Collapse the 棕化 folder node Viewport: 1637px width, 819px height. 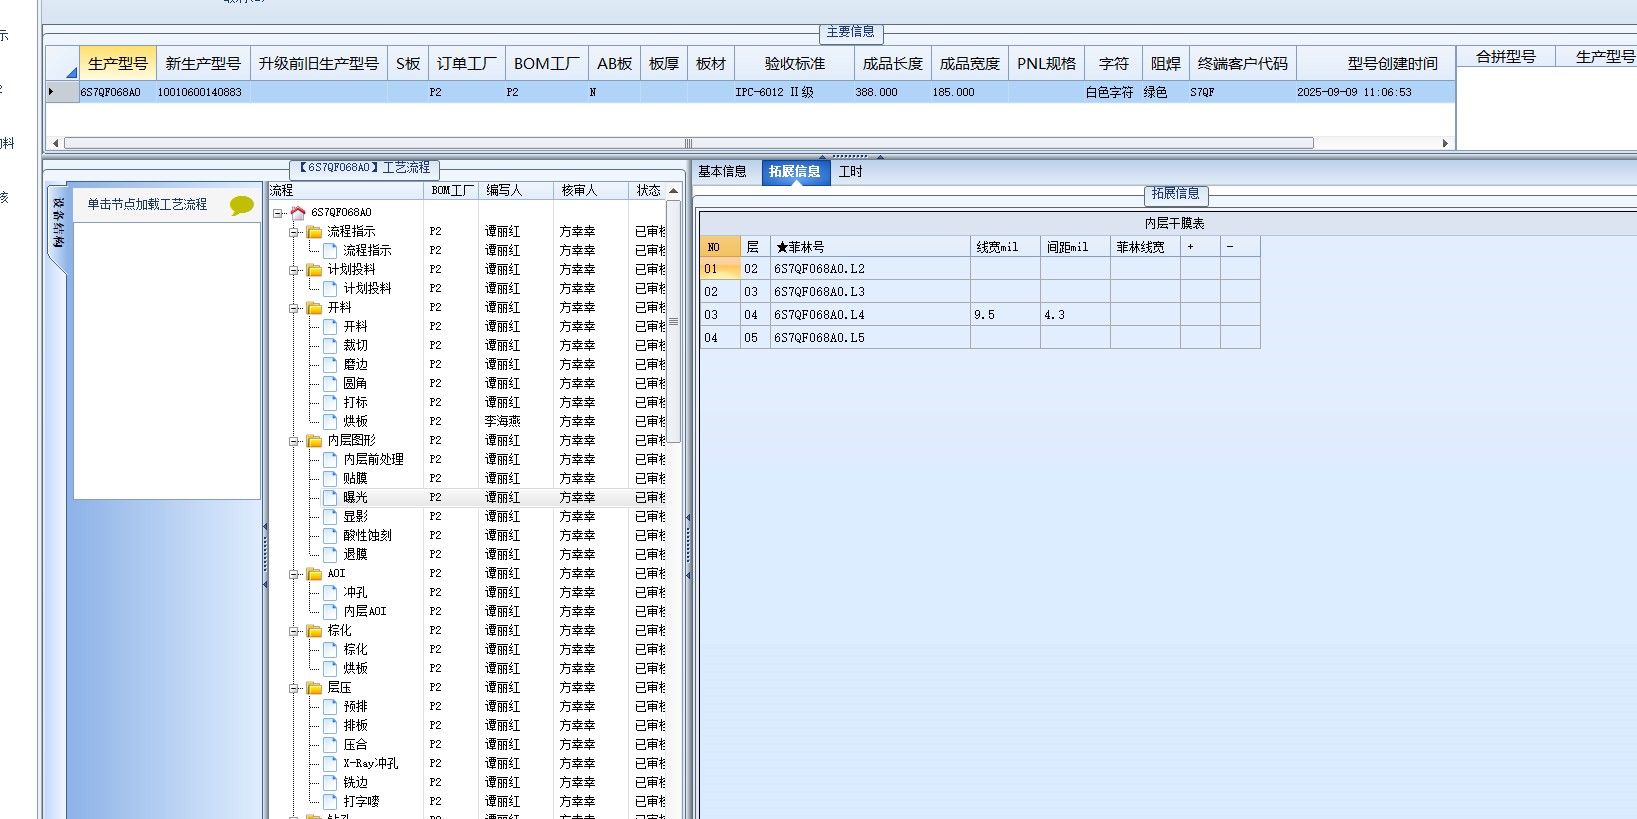[x=295, y=631]
